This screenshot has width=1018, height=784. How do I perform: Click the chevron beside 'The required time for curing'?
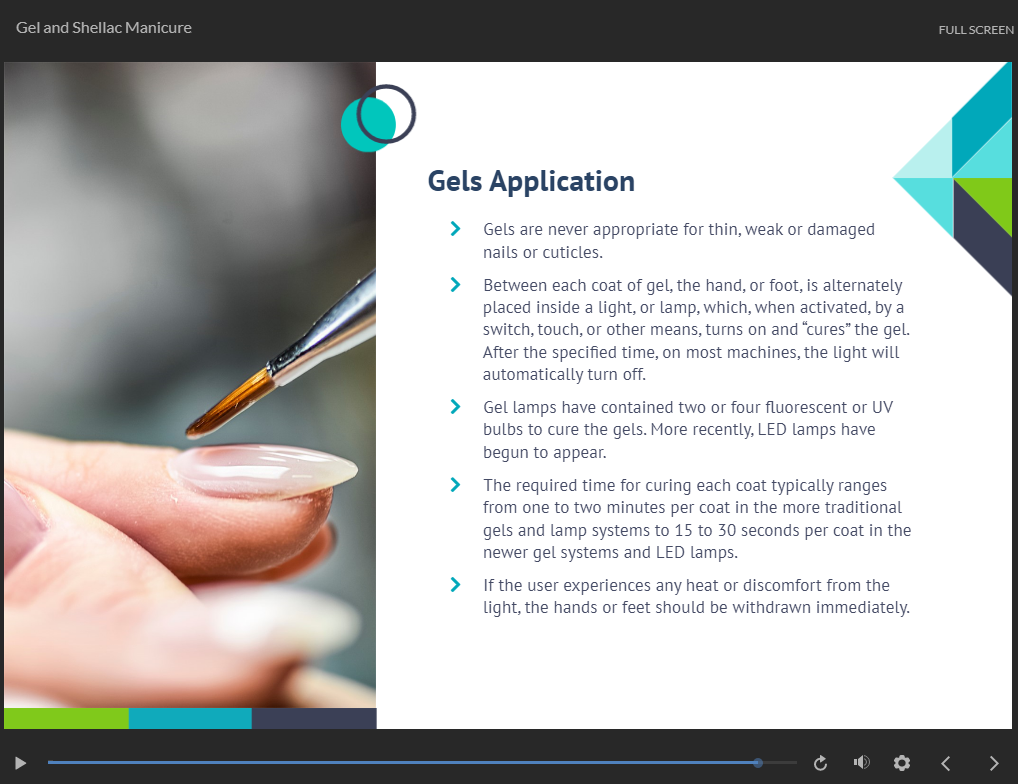point(456,485)
